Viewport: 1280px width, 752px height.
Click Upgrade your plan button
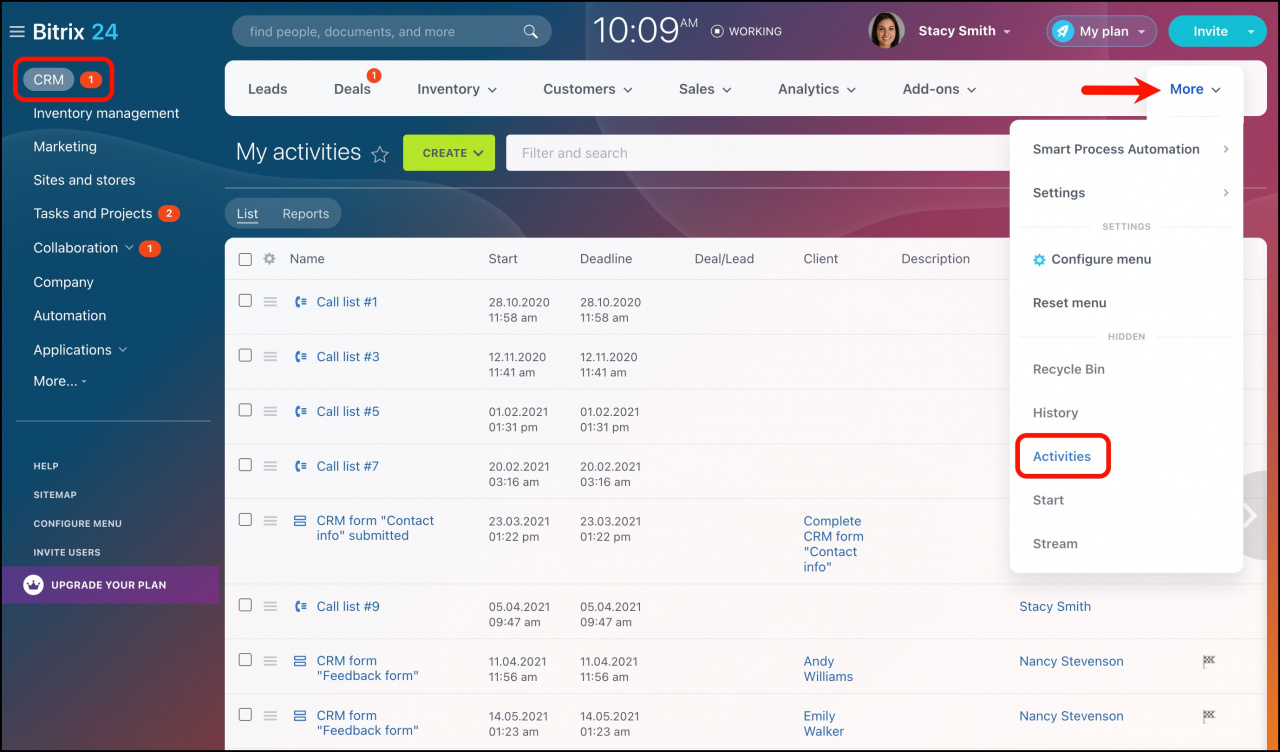click(109, 585)
